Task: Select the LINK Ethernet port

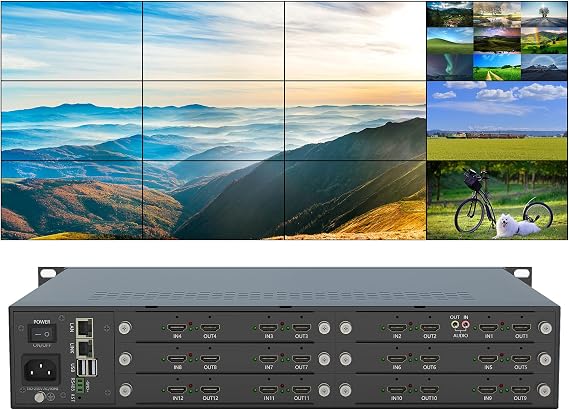Action: pyautogui.click(x=85, y=348)
